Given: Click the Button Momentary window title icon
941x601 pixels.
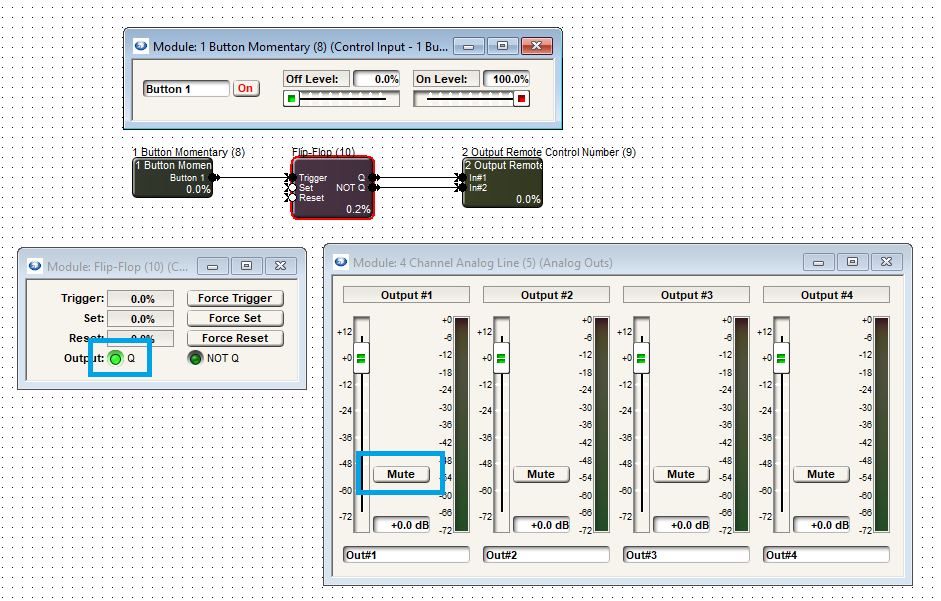Looking at the screenshot, I should click(141, 46).
